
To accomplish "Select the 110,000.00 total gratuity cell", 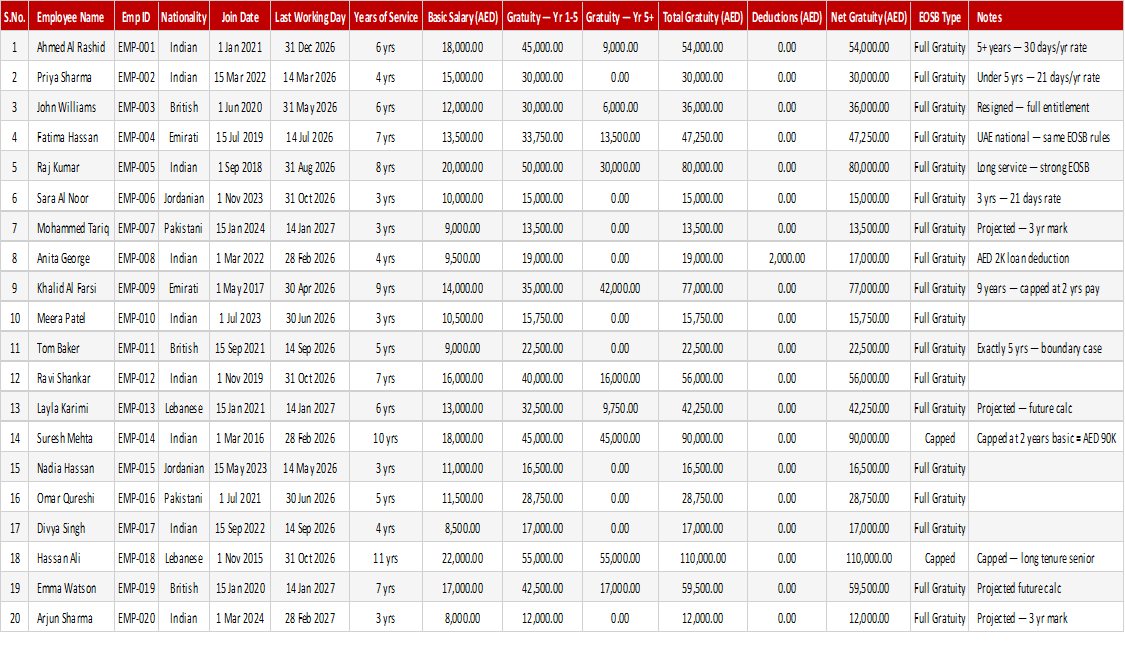I will (x=702, y=559).
